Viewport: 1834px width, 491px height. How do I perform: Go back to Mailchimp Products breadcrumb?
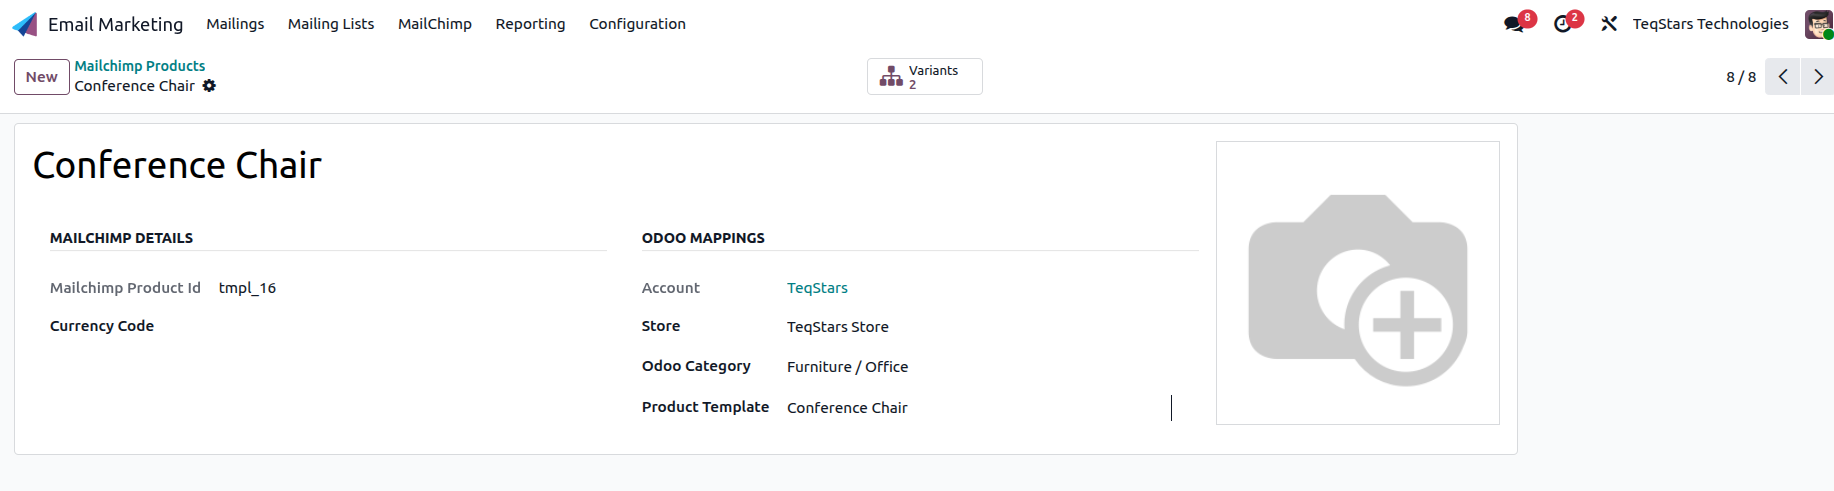coord(140,66)
